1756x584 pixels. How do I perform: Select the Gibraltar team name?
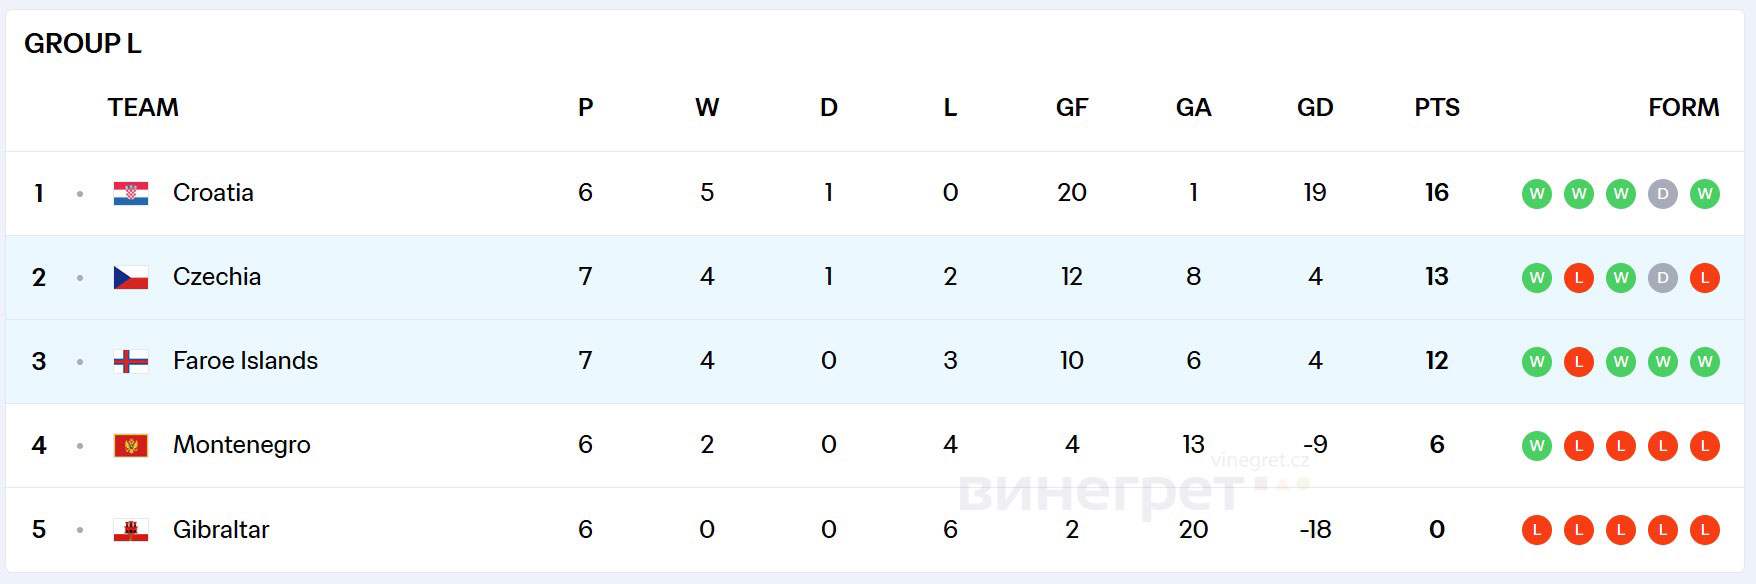[x=221, y=530]
